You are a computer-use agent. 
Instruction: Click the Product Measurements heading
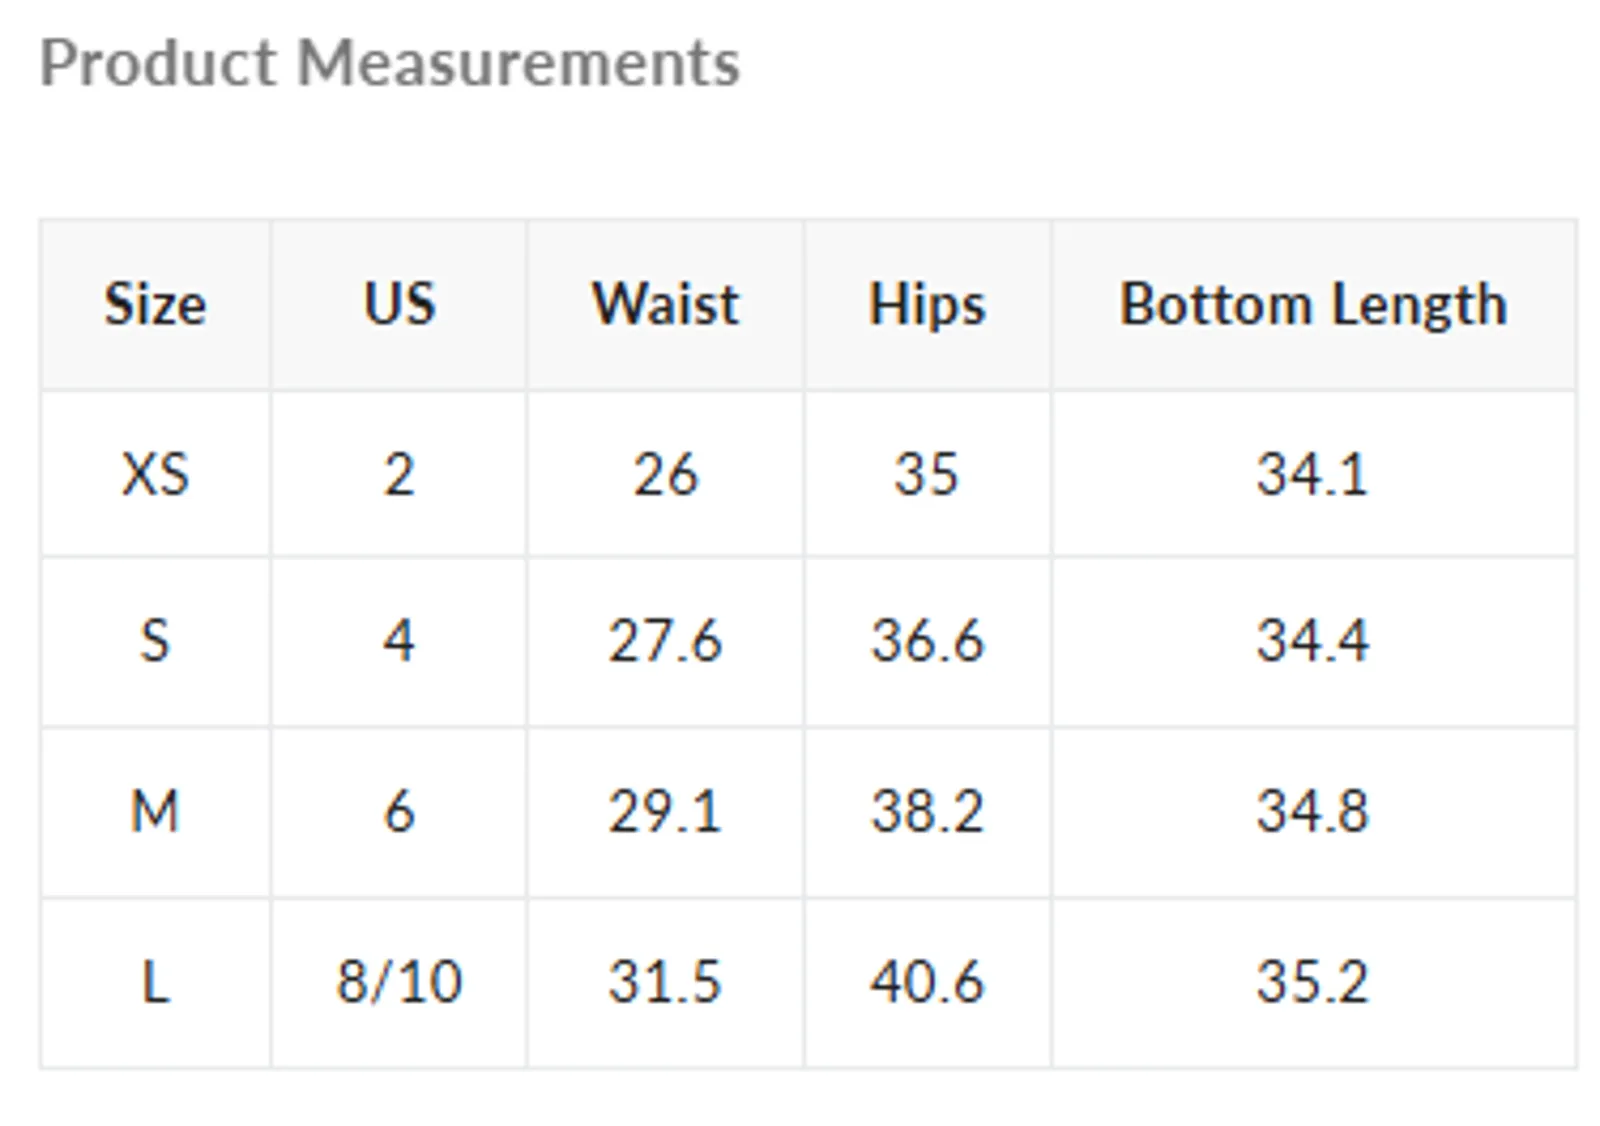[x=389, y=64]
